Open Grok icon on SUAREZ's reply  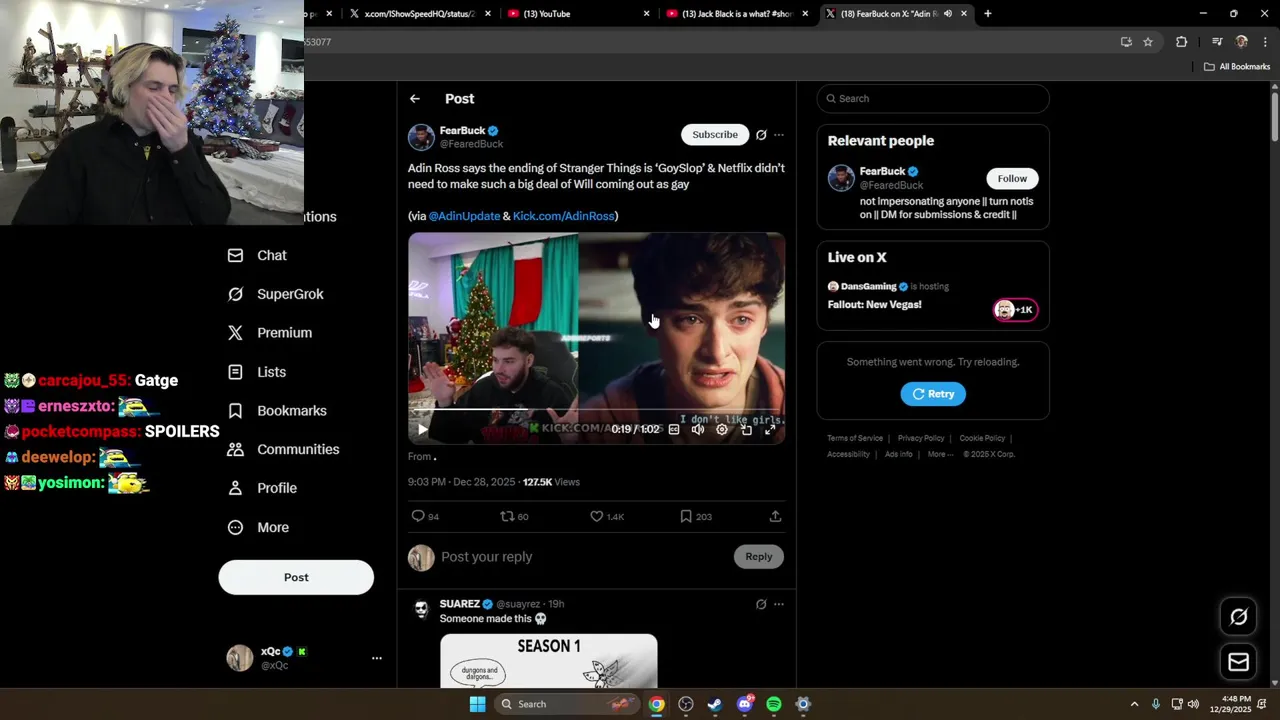[761, 604]
